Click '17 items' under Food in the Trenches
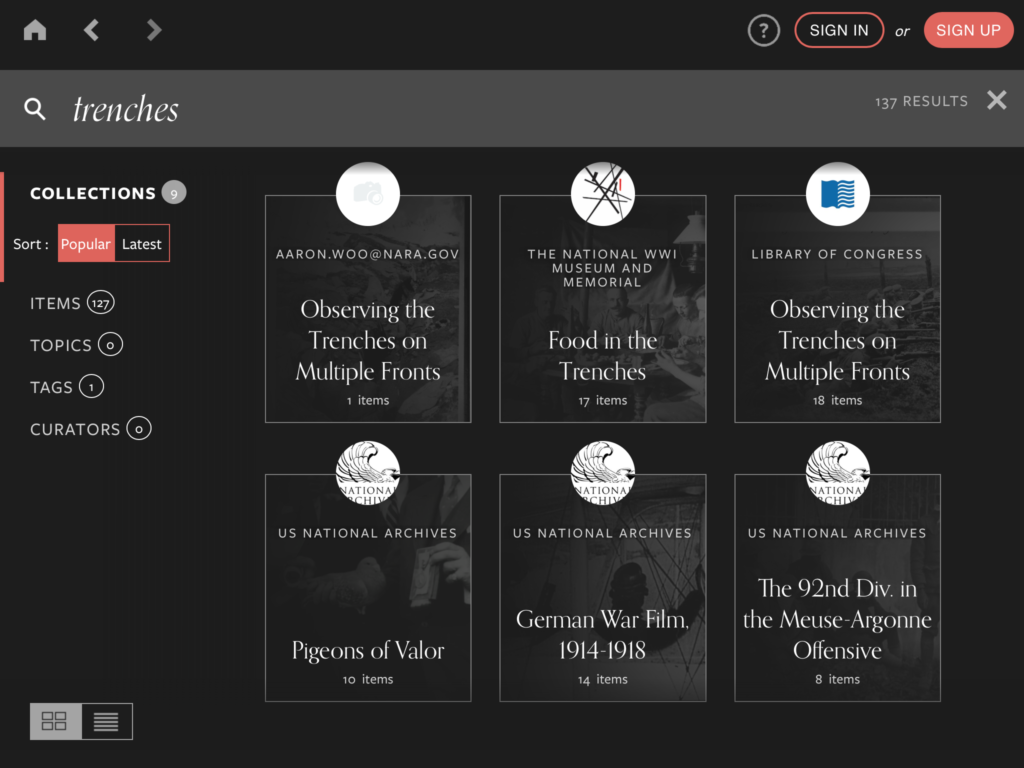The width and height of the screenshot is (1024, 768). click(x=603, y=400)
